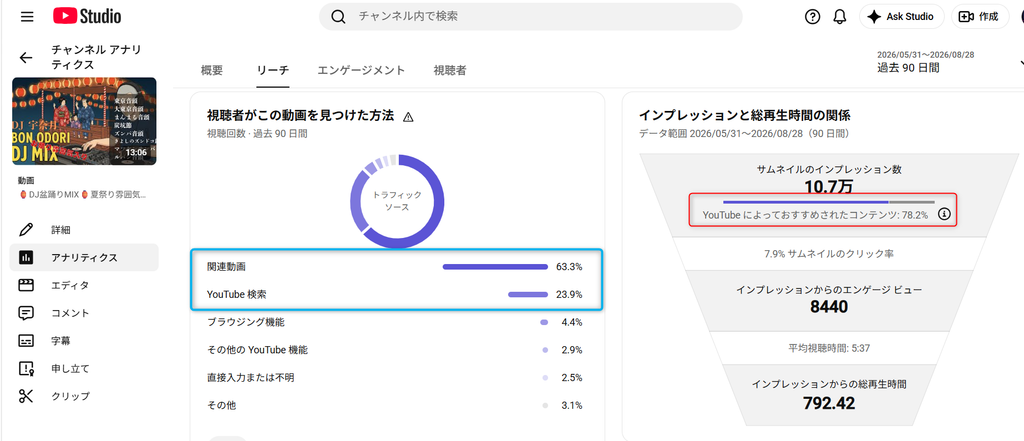Select アナリティクス in the sidebar
Screen dimensions: 1024x441
point(84,257)
